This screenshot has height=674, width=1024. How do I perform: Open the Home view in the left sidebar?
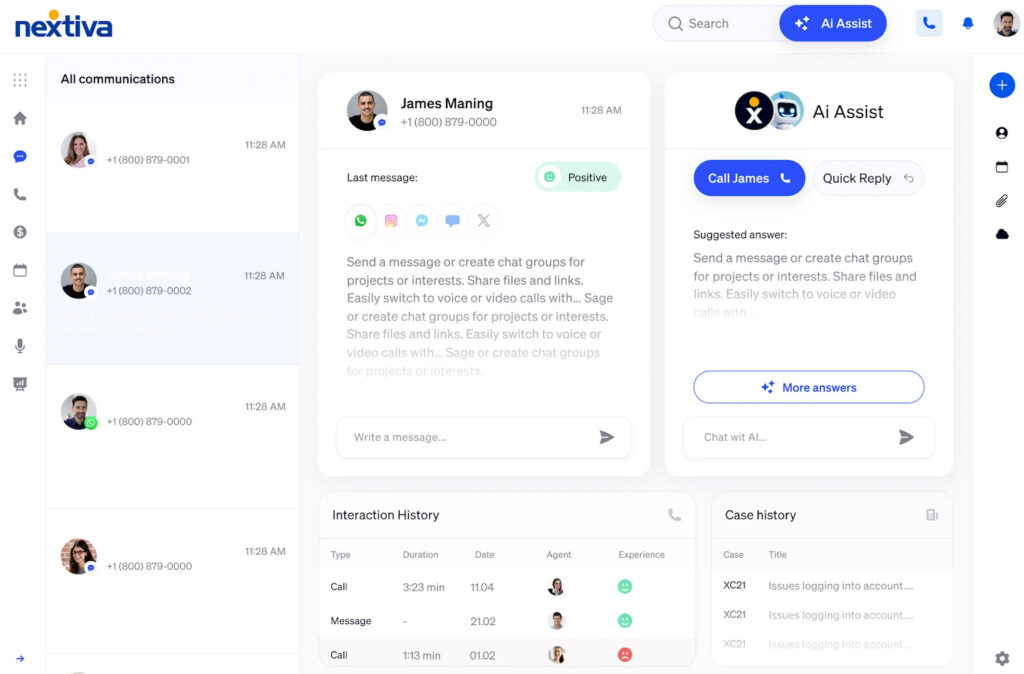click(19, 117)
